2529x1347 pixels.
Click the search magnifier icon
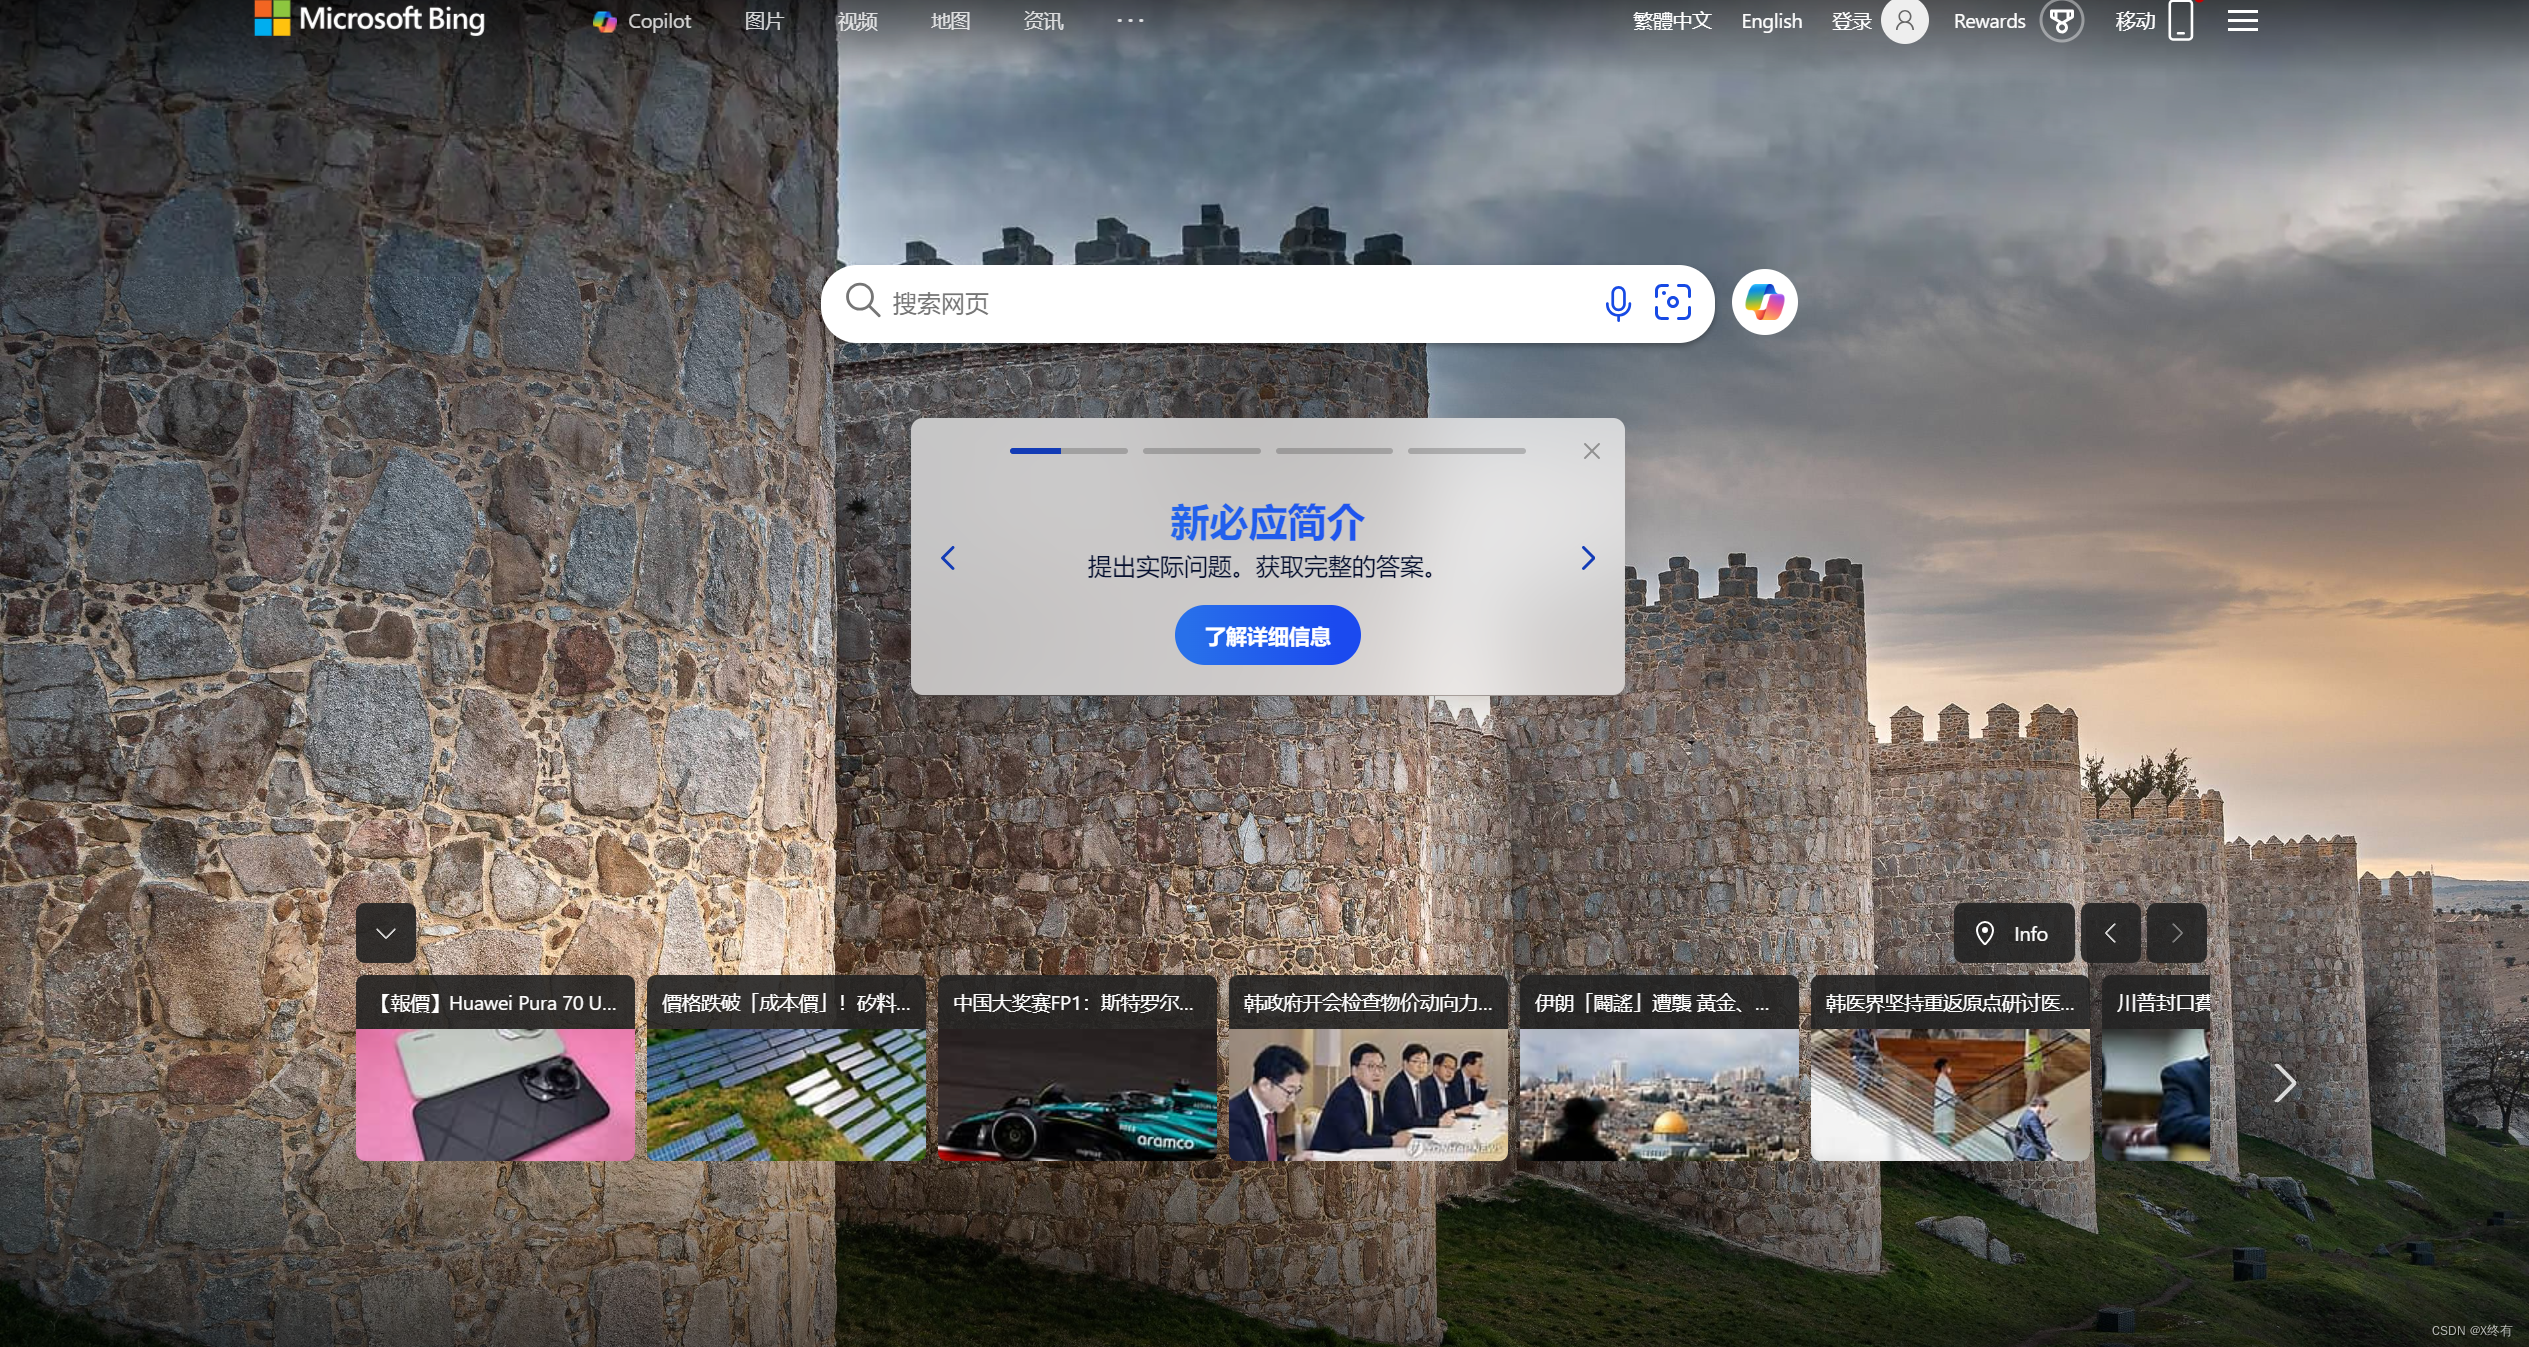[861, 300]
